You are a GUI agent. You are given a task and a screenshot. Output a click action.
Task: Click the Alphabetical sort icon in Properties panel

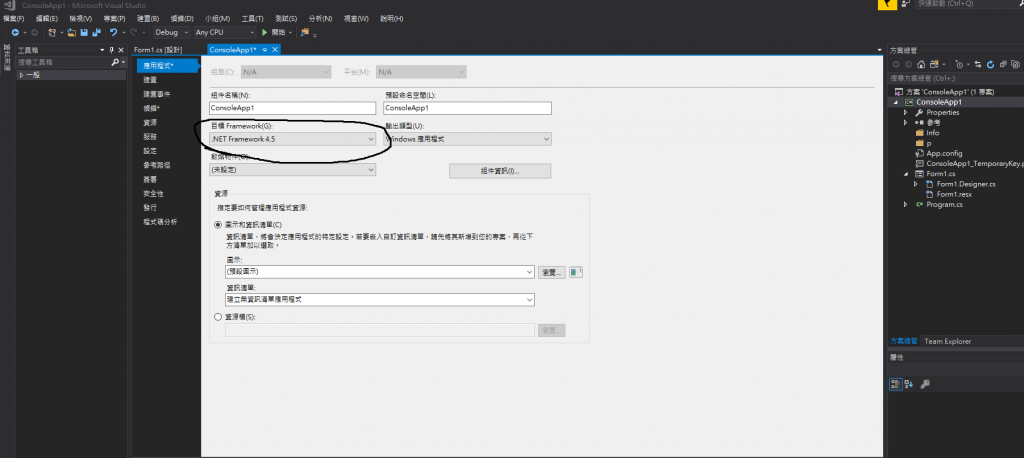[909, 384]
